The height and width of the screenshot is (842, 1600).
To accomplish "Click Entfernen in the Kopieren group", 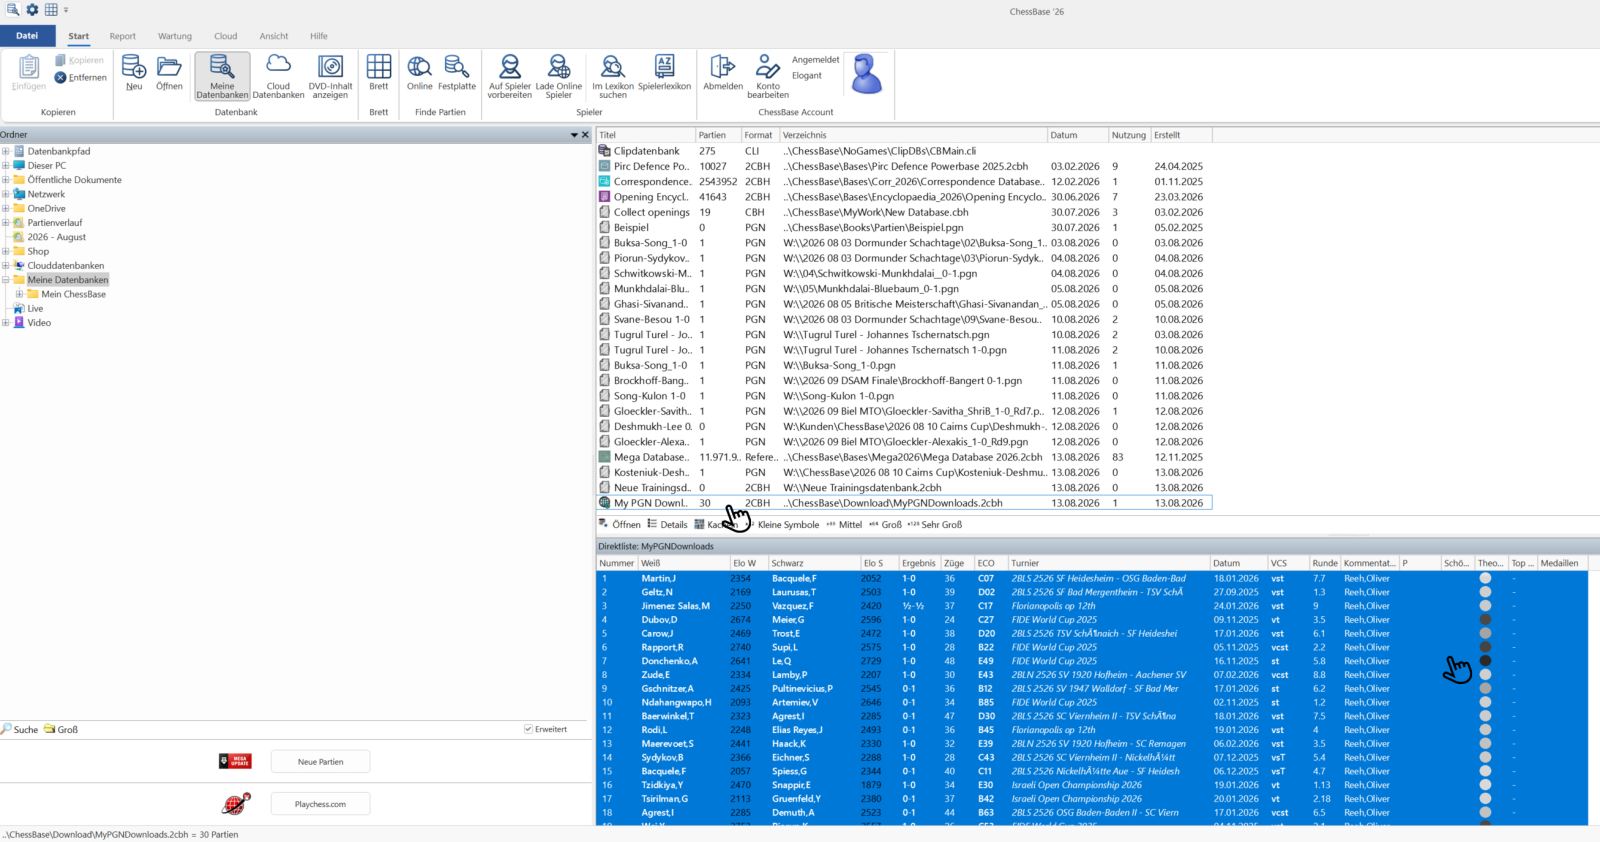I will tap(80, 77).
